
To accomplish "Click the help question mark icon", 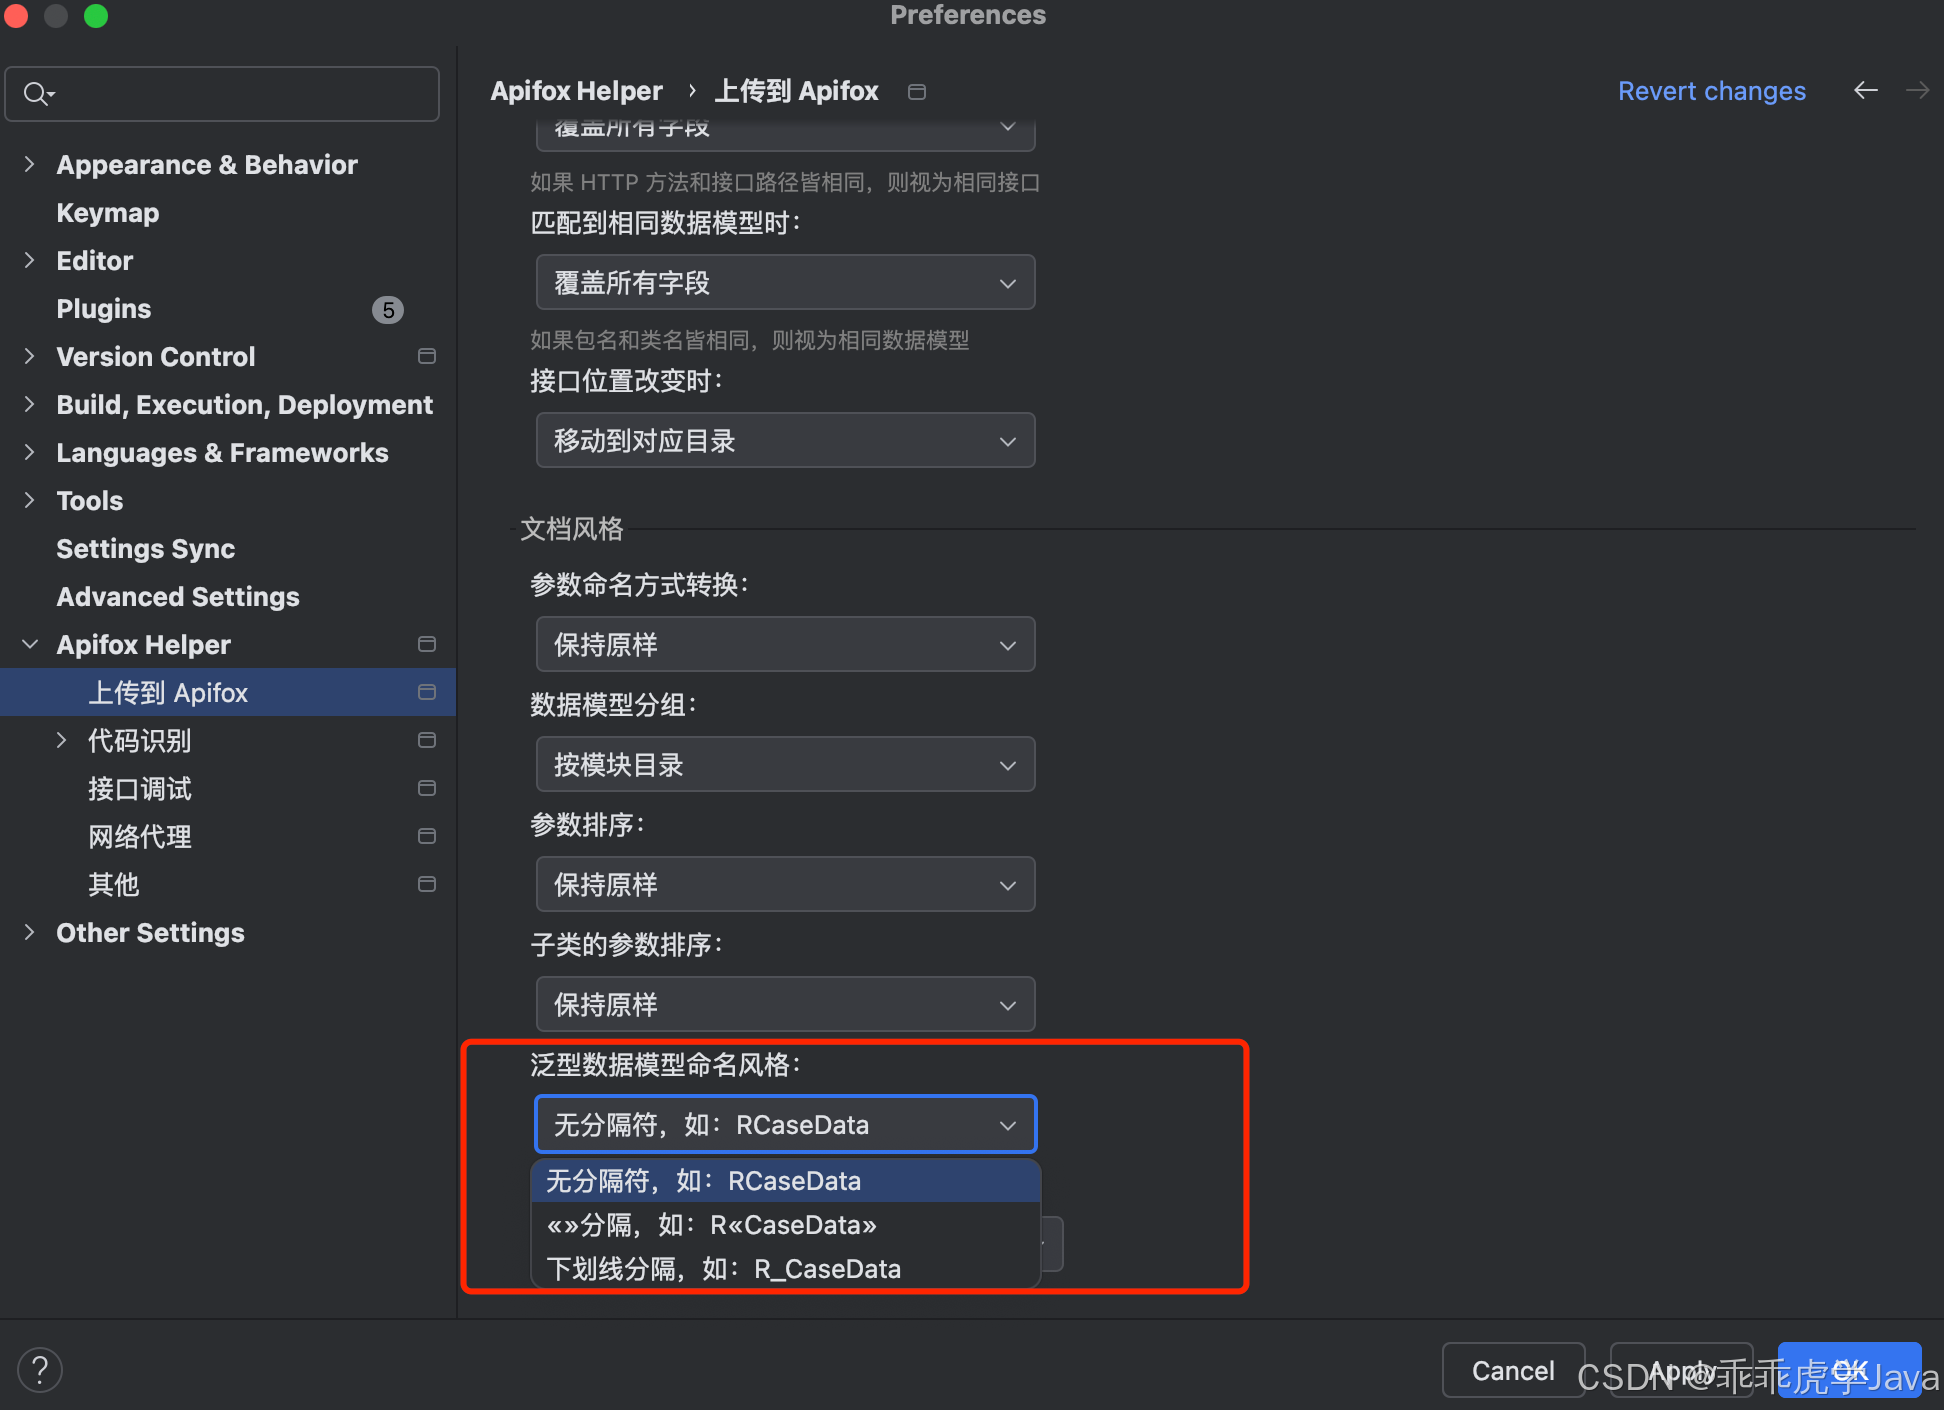I will pos(40,1369).
